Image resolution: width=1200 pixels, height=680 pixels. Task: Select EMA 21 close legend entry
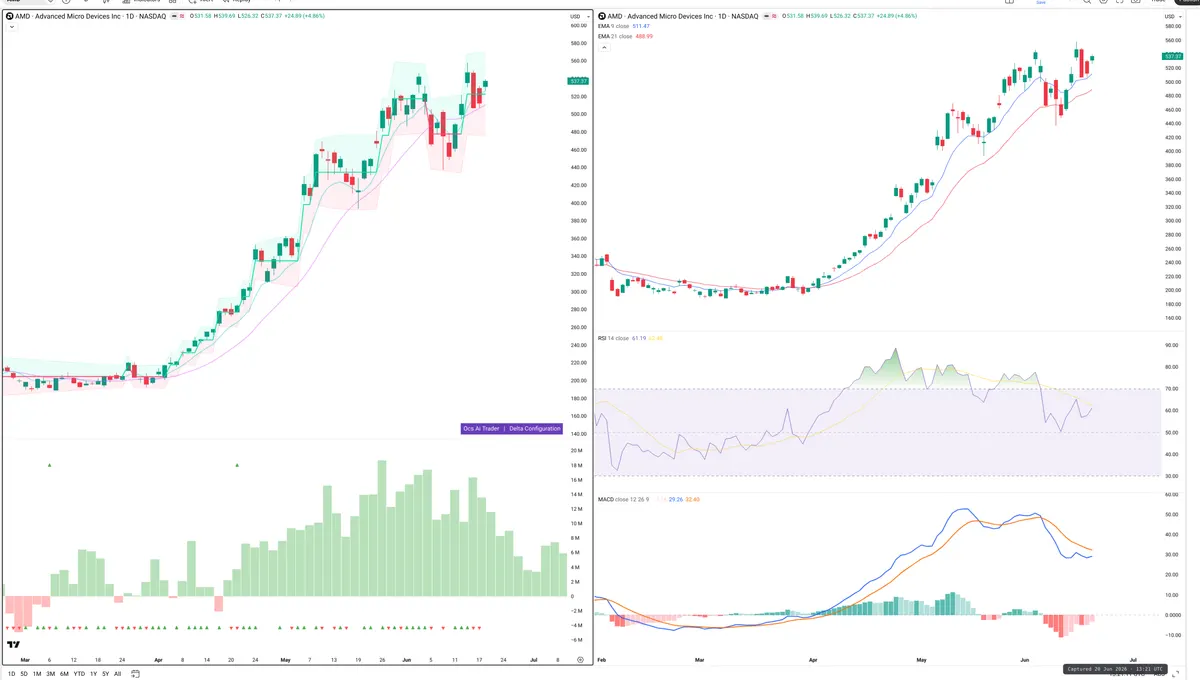coord(615,36)
